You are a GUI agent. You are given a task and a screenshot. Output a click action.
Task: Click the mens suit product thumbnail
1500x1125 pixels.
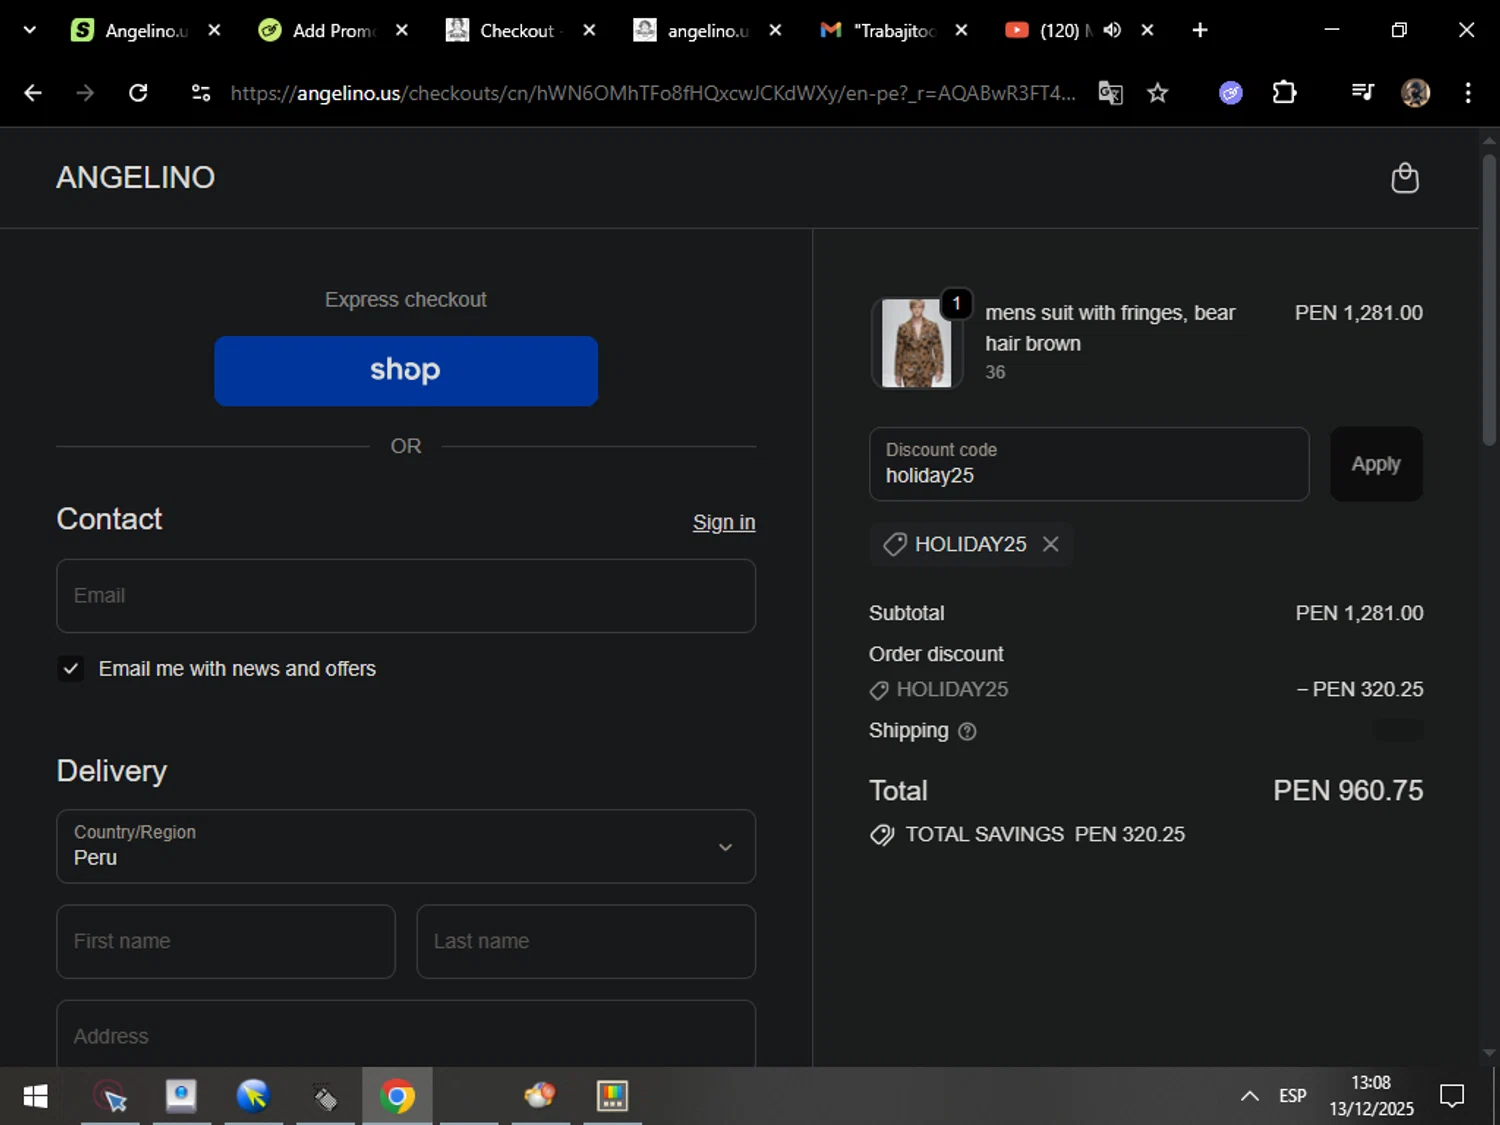[x=917, y=343]
